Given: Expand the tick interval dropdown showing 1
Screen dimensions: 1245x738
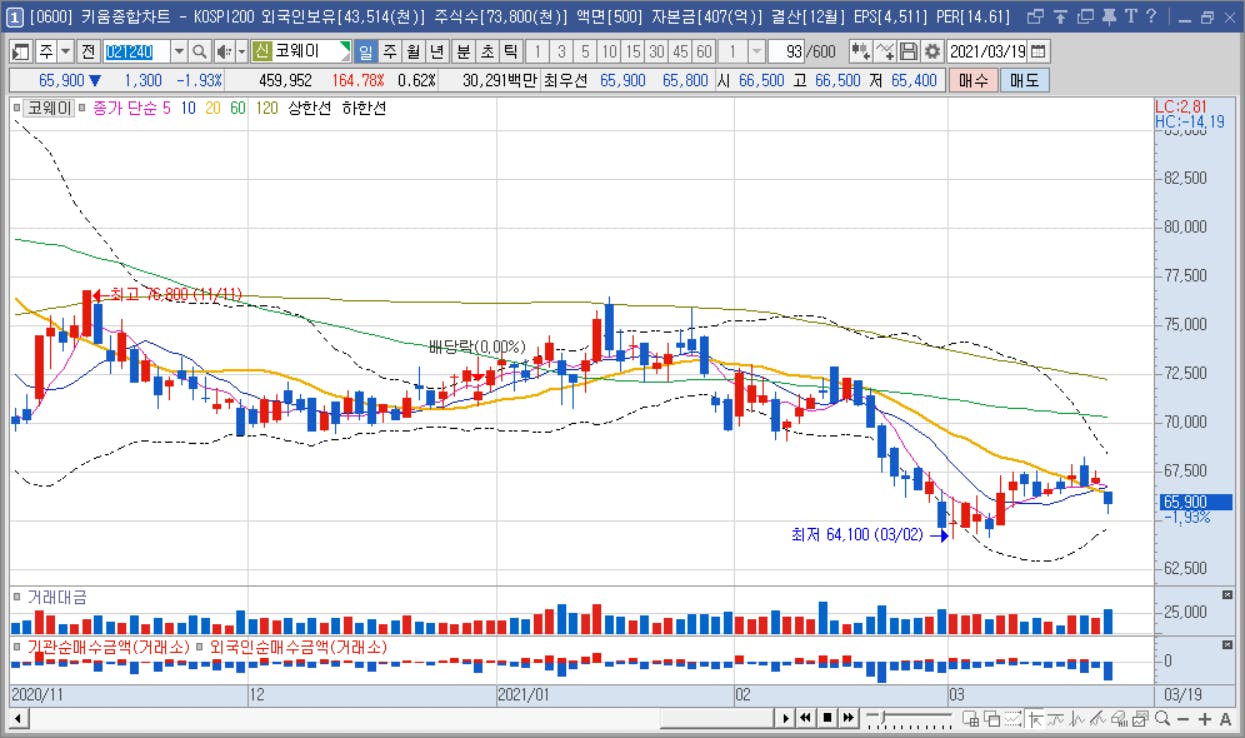Looking at the screenshot, I should tap(757, 51).
